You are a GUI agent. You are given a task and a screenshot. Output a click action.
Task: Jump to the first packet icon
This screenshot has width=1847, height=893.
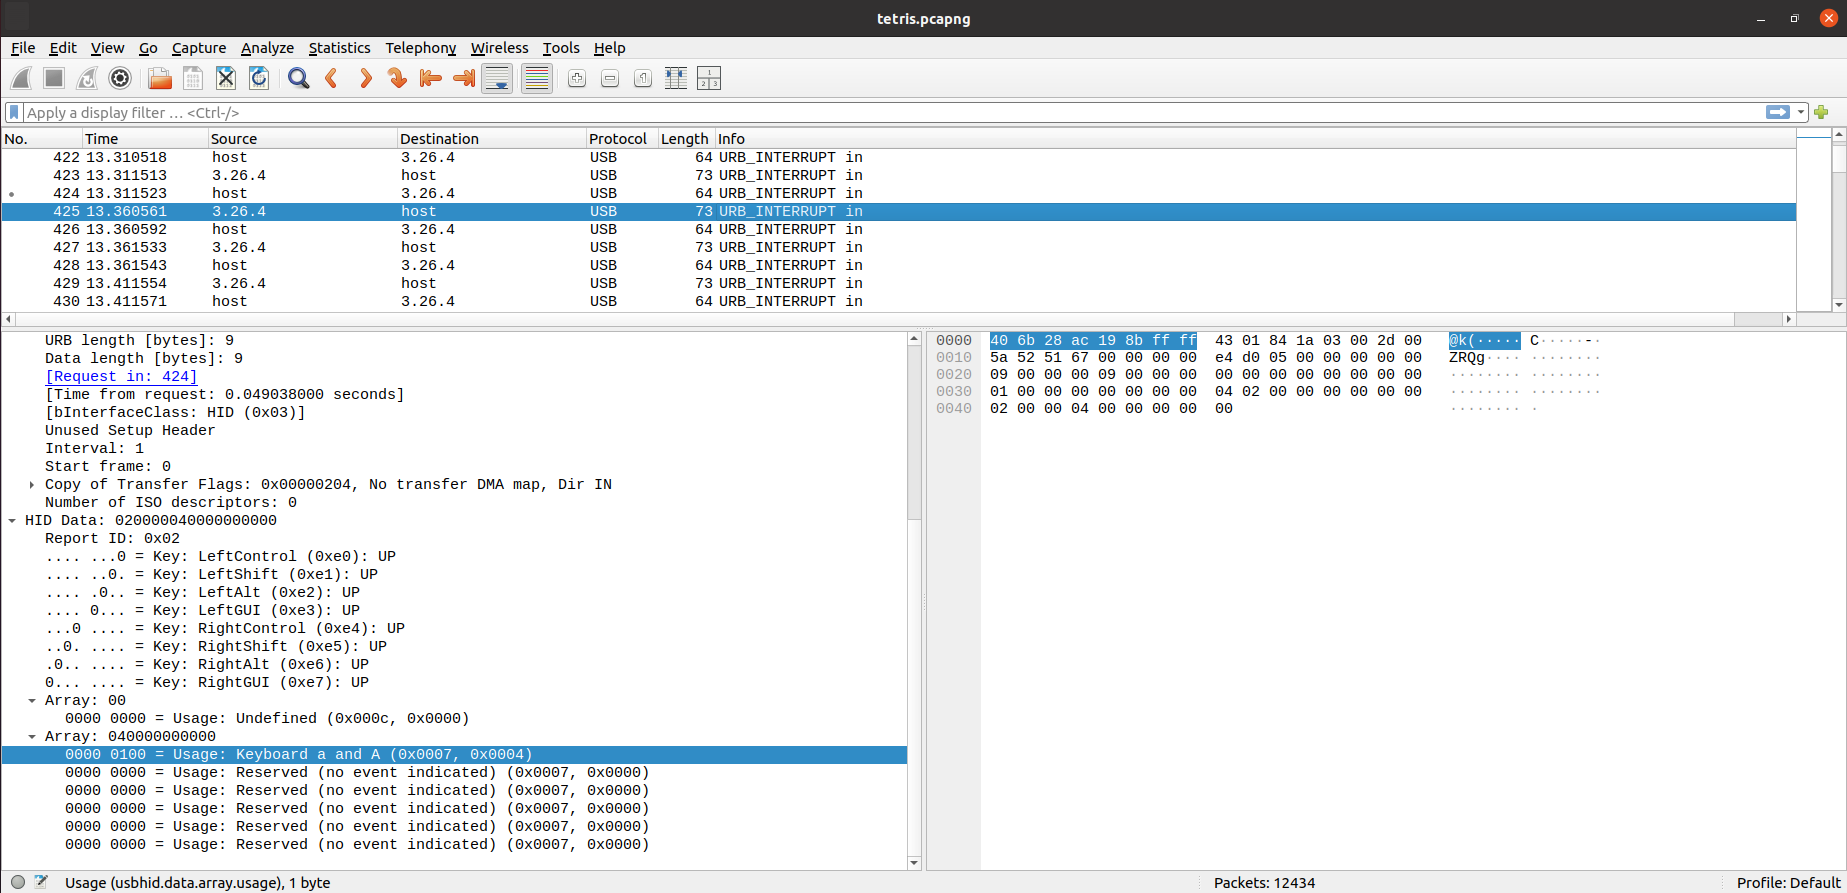[x=430, y=78]
